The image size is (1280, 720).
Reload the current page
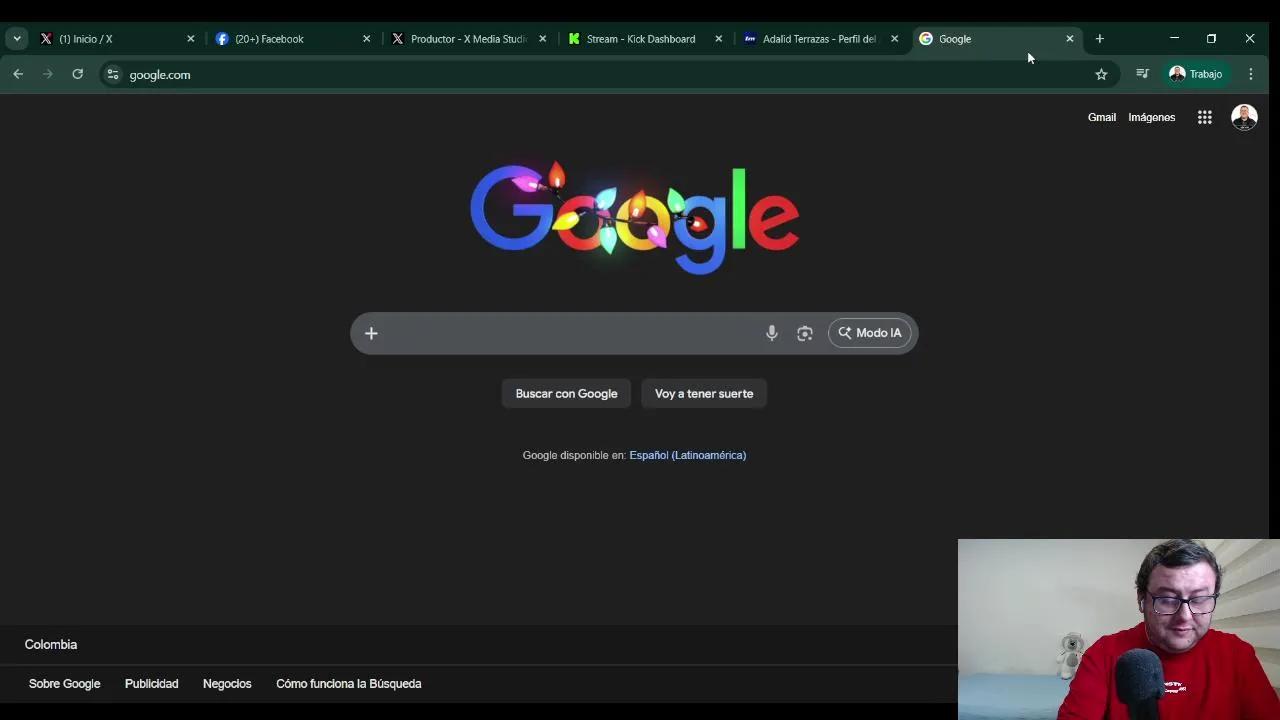point(77,74)
